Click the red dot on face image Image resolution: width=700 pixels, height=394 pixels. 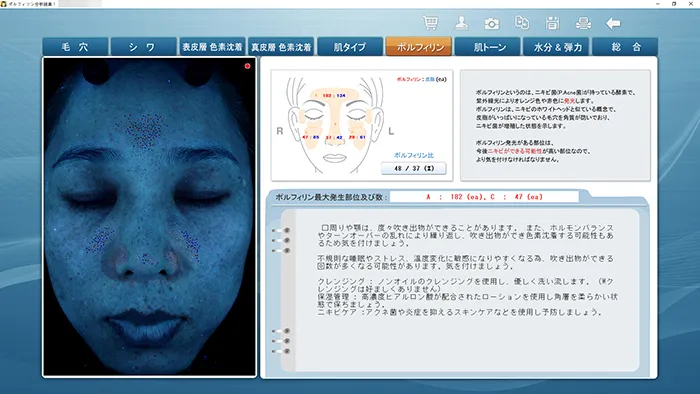pos(247,66)
